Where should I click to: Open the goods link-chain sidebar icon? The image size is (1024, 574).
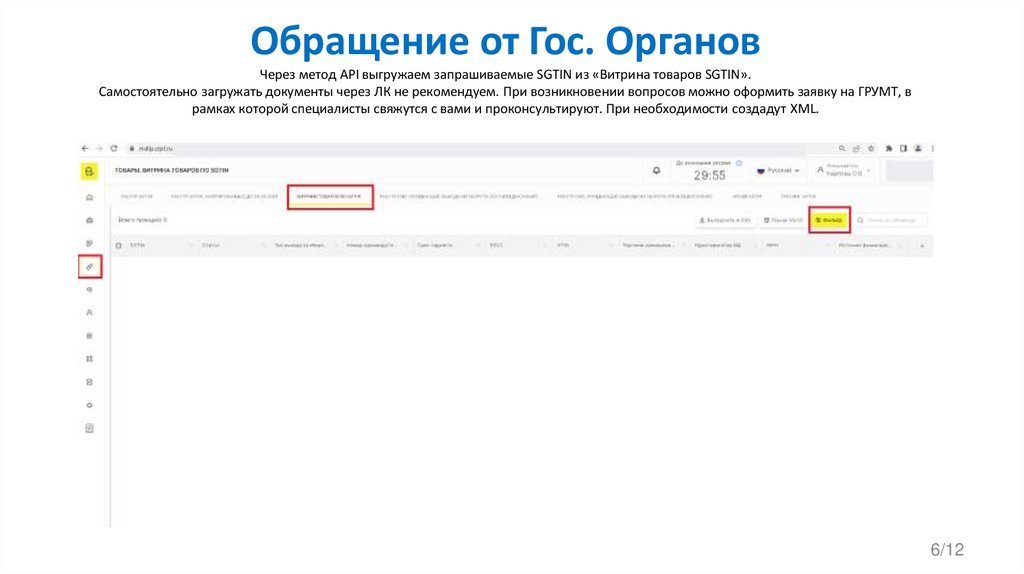89,267
